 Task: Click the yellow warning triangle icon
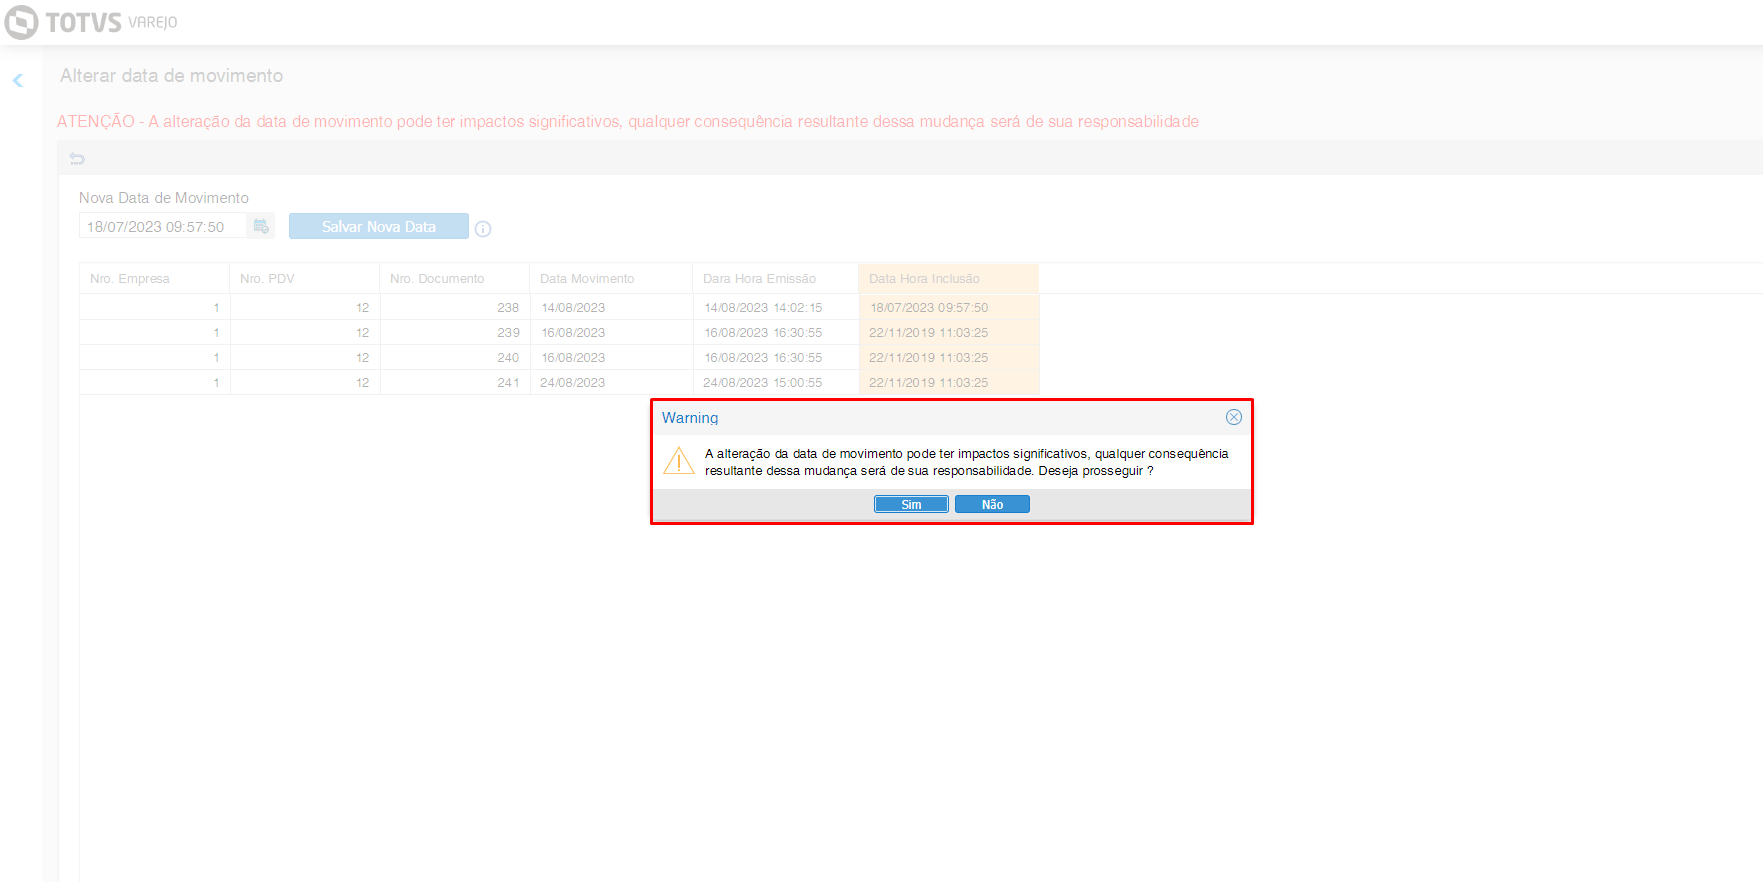click(x=679, y=461)
